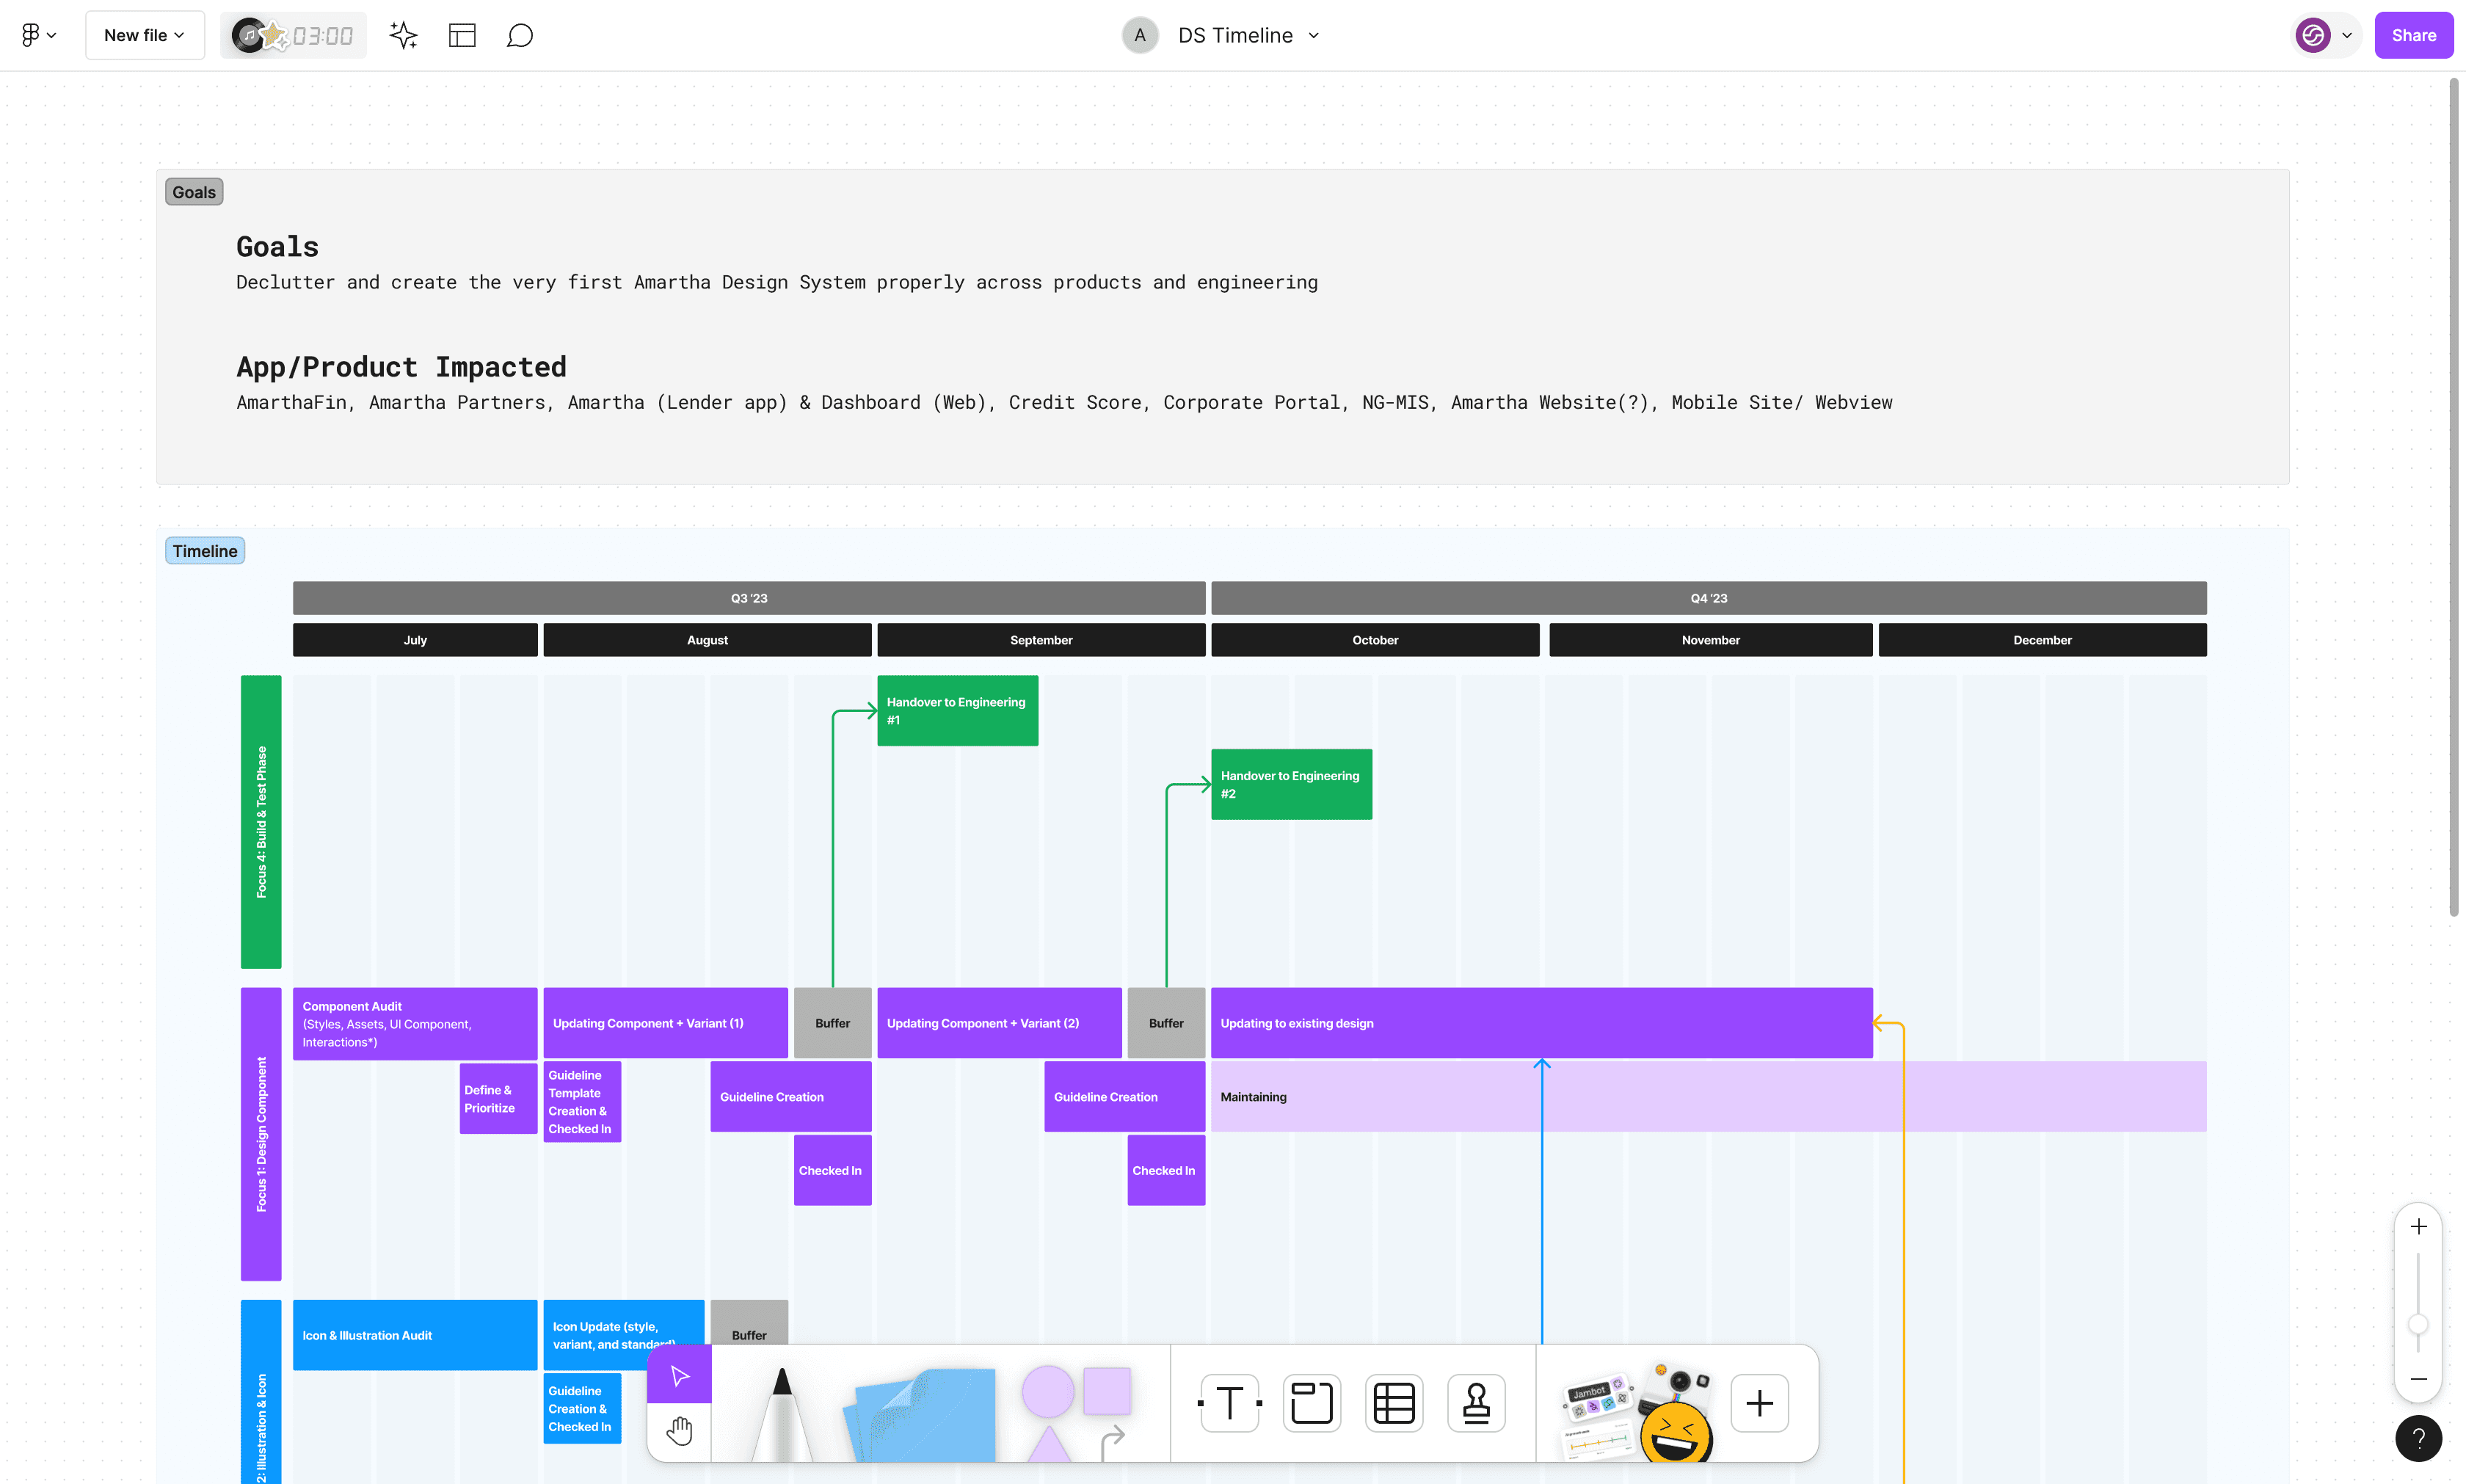Activate the Select arrow tool
The height and width of the screenshot is (1484, 2466).
tap(679, 1376)
